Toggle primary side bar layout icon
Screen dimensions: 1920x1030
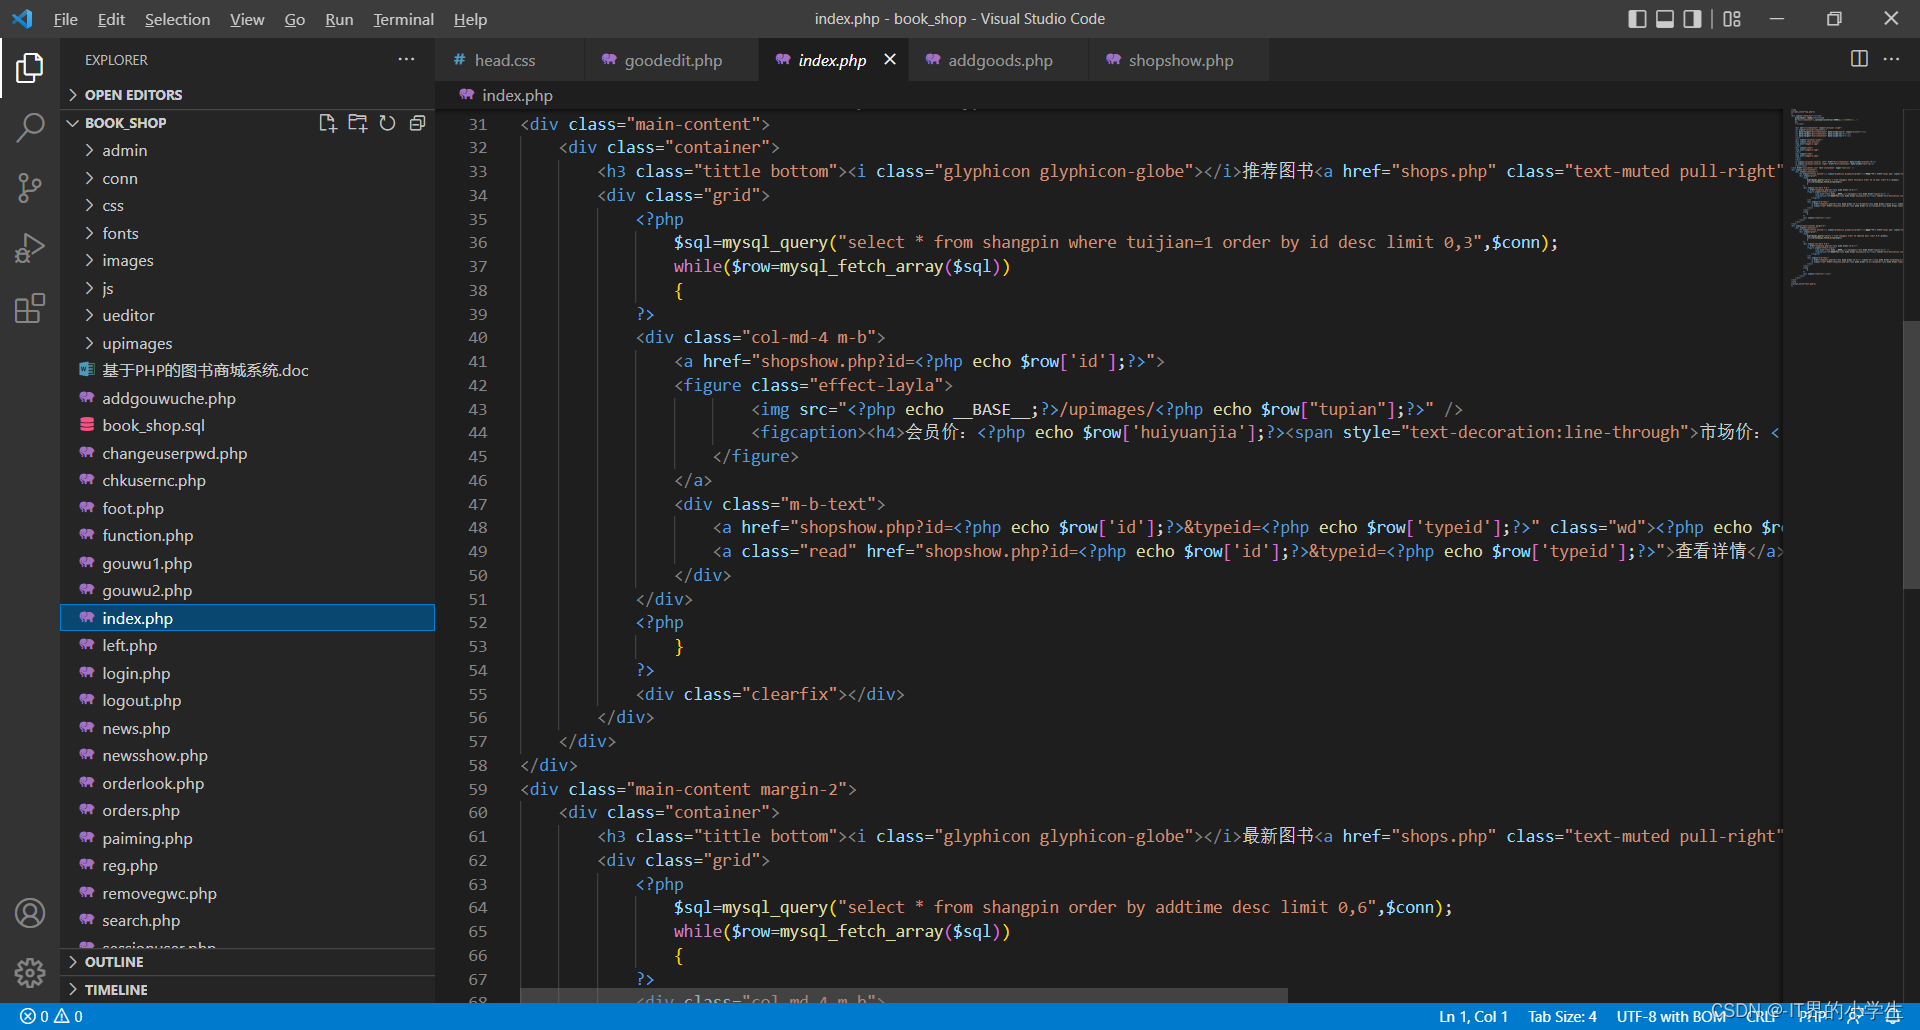[x=1637, y=19]
